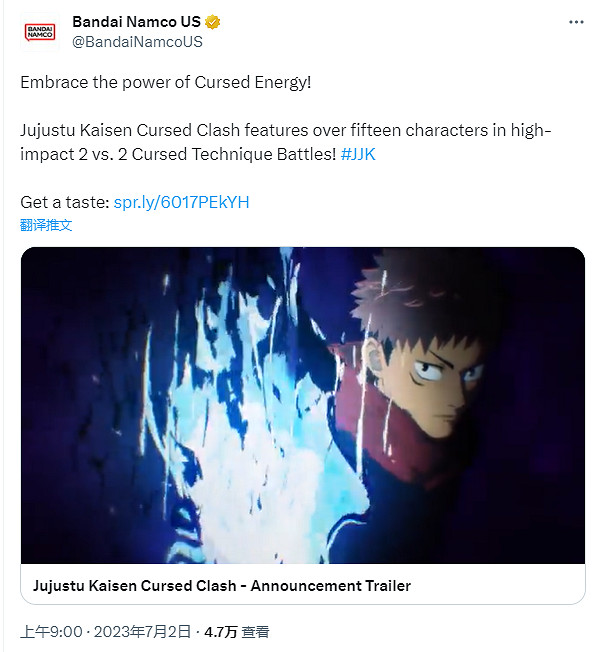This screenshot has height=652, width=602.
Task: Open the #JJK hashtag
Action: click(x=358, y=155)
